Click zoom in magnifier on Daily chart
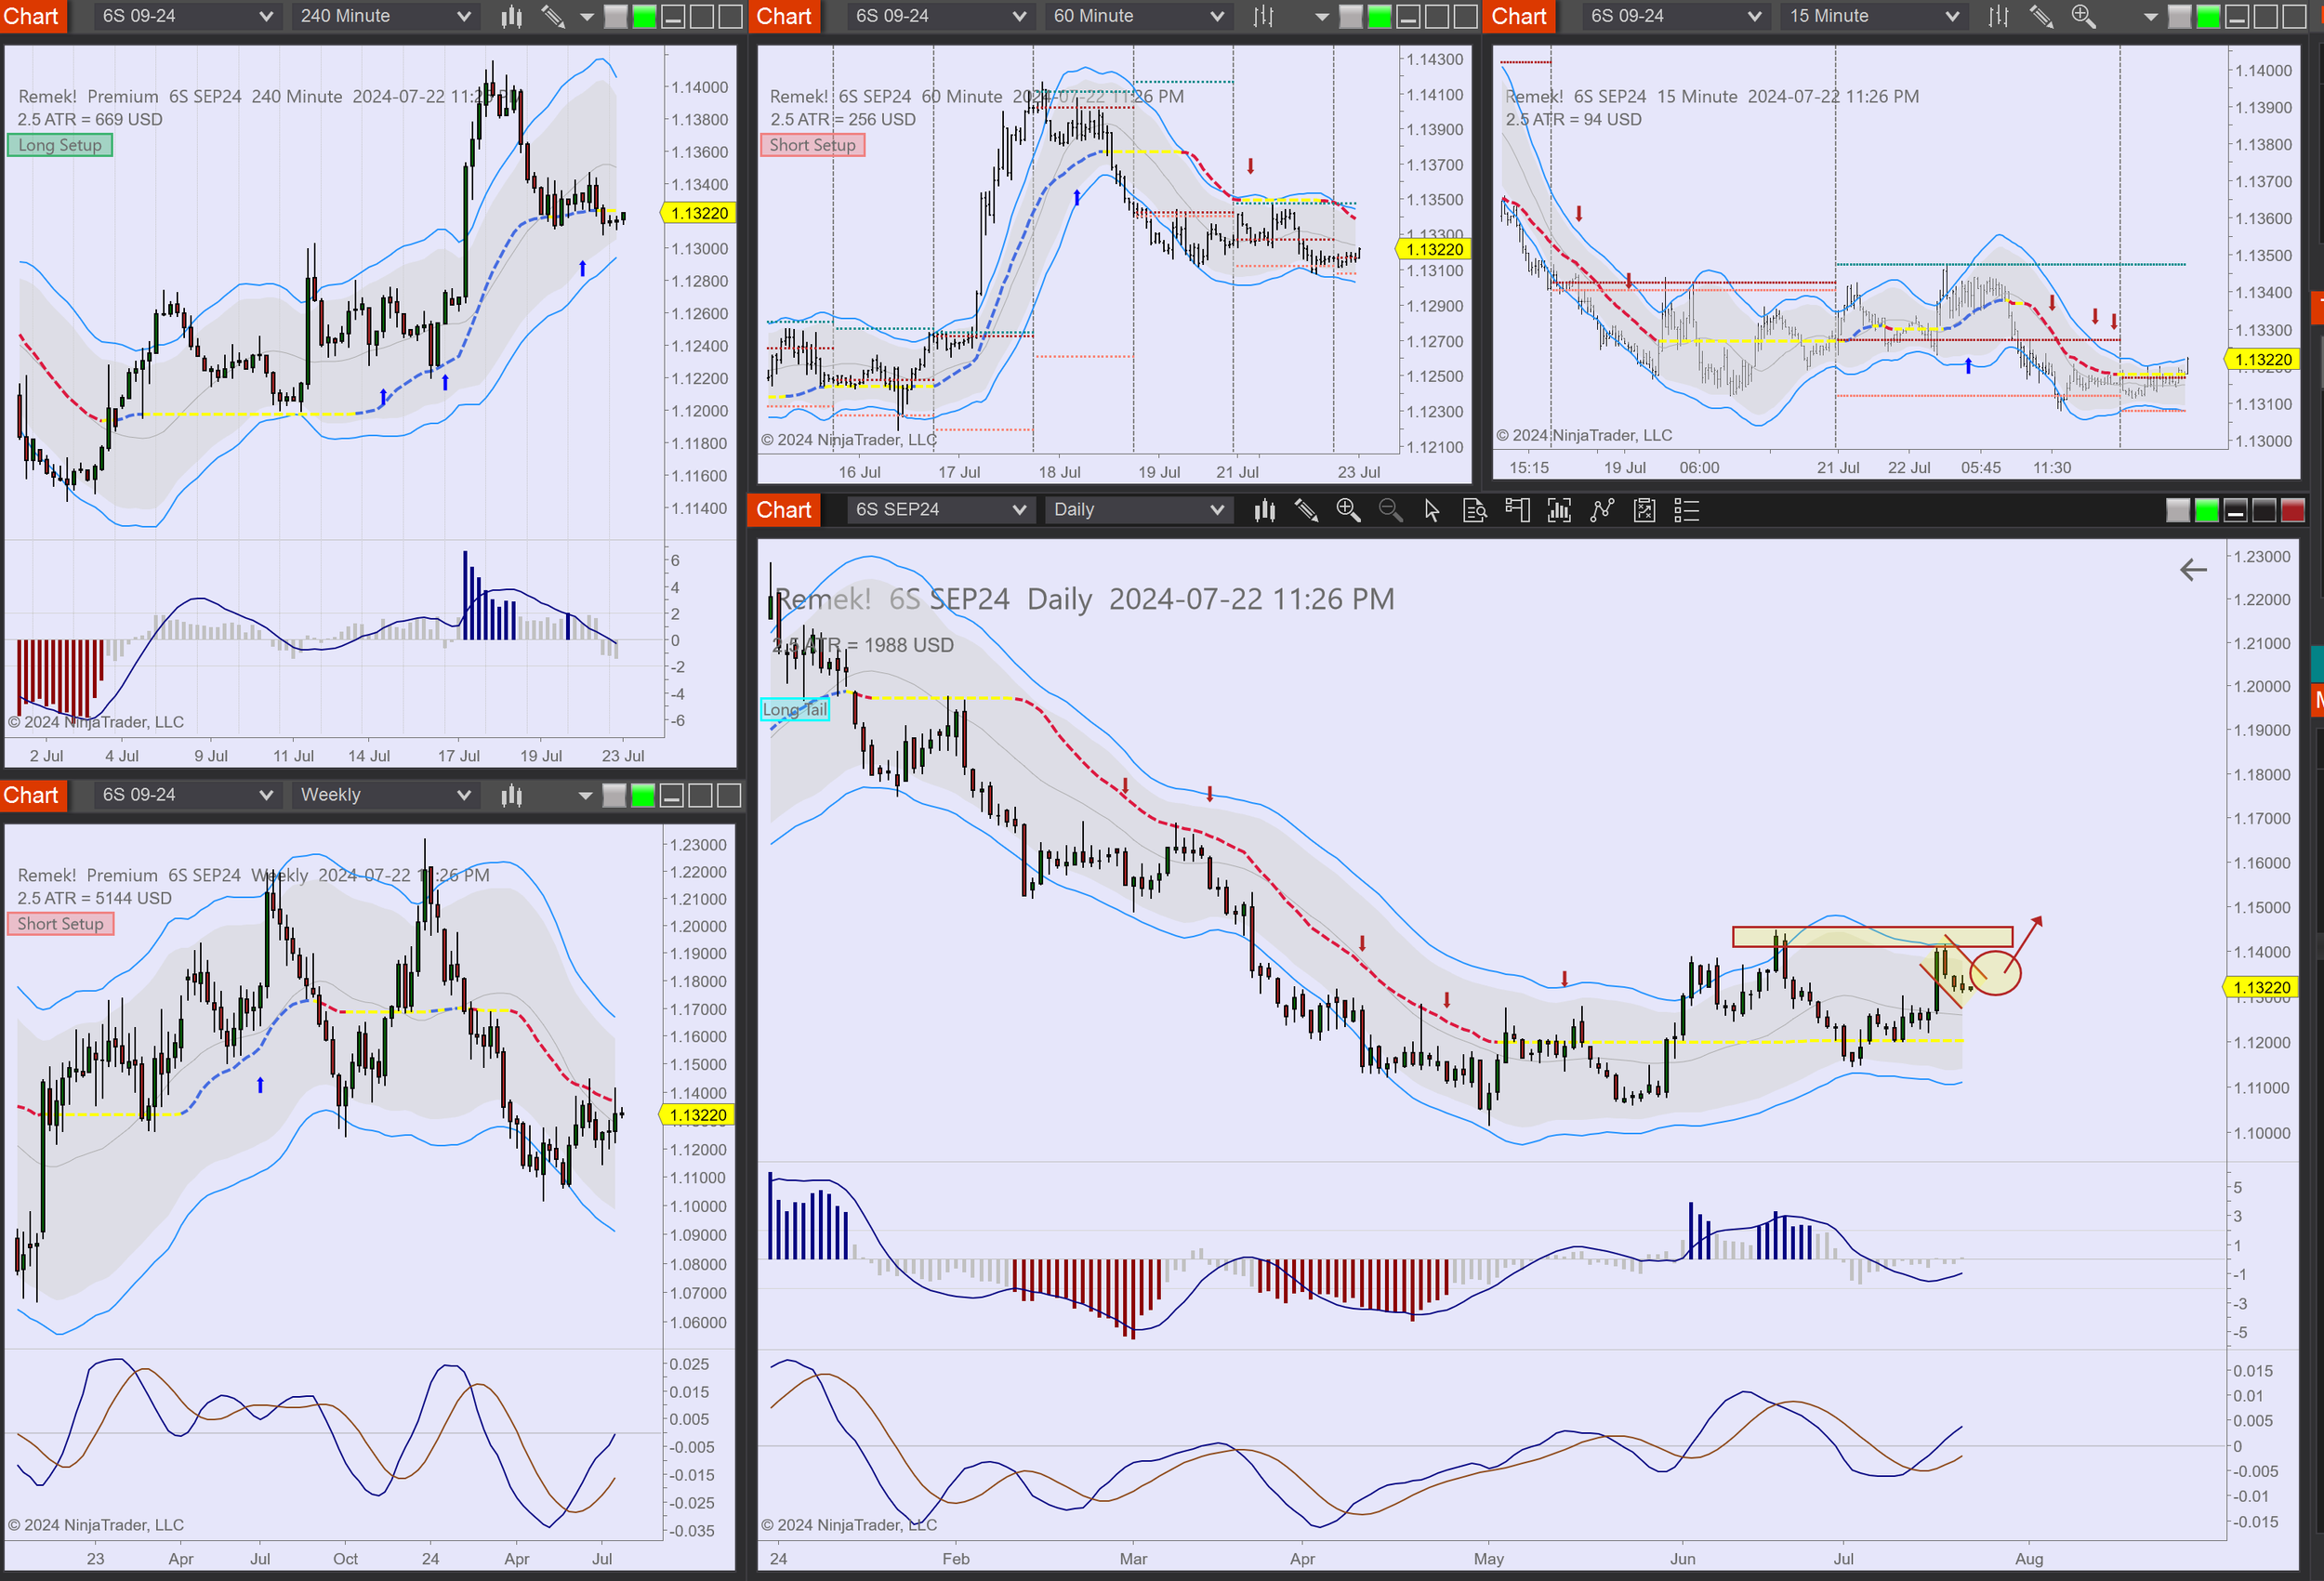Image resolution: width=2324 pixels, height=1581 pixels. point(1348,511)
